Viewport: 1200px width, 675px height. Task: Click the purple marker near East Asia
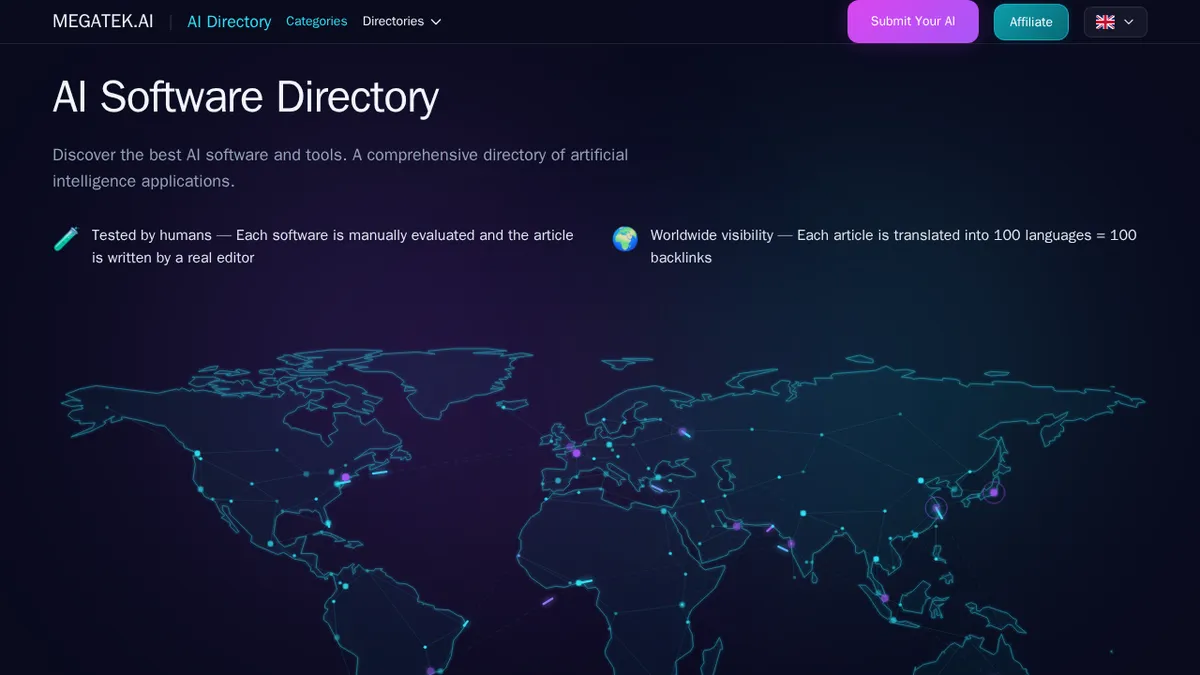935,507
